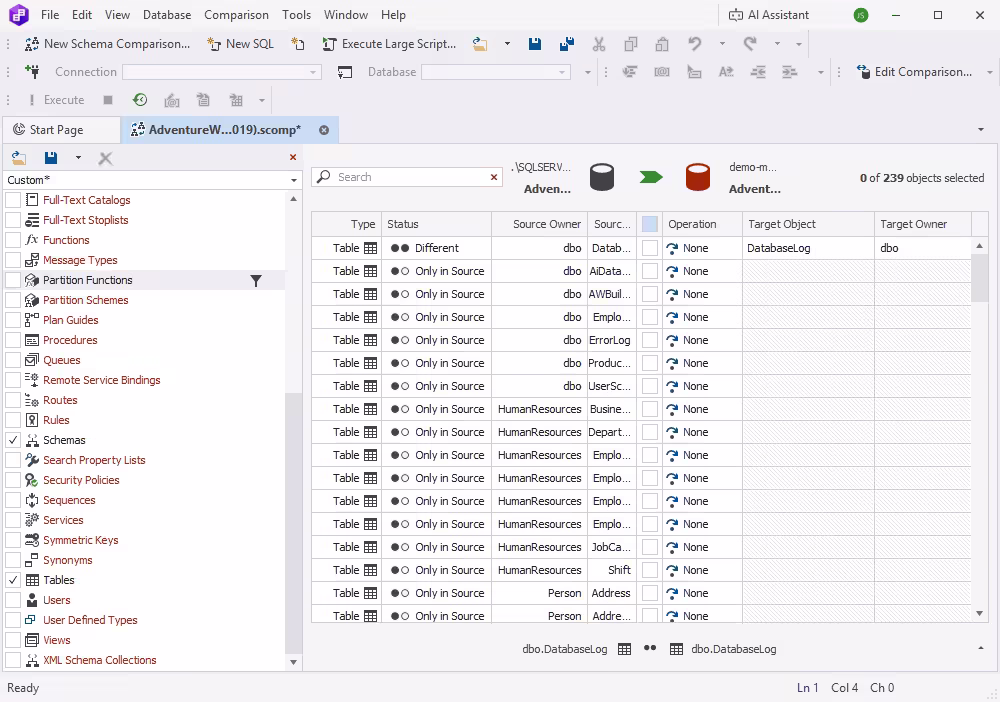Viewport: 1000px width, 702px height.
Task: Open the File menu
Action: 50,15
